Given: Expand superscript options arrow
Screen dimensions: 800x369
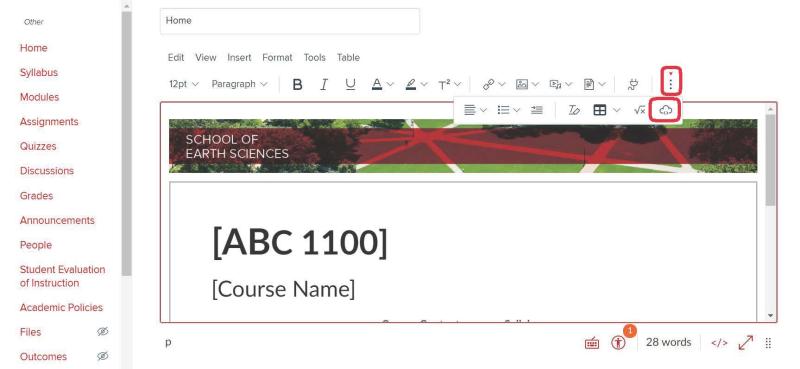Looking at the screenshot, I should 458,84.
